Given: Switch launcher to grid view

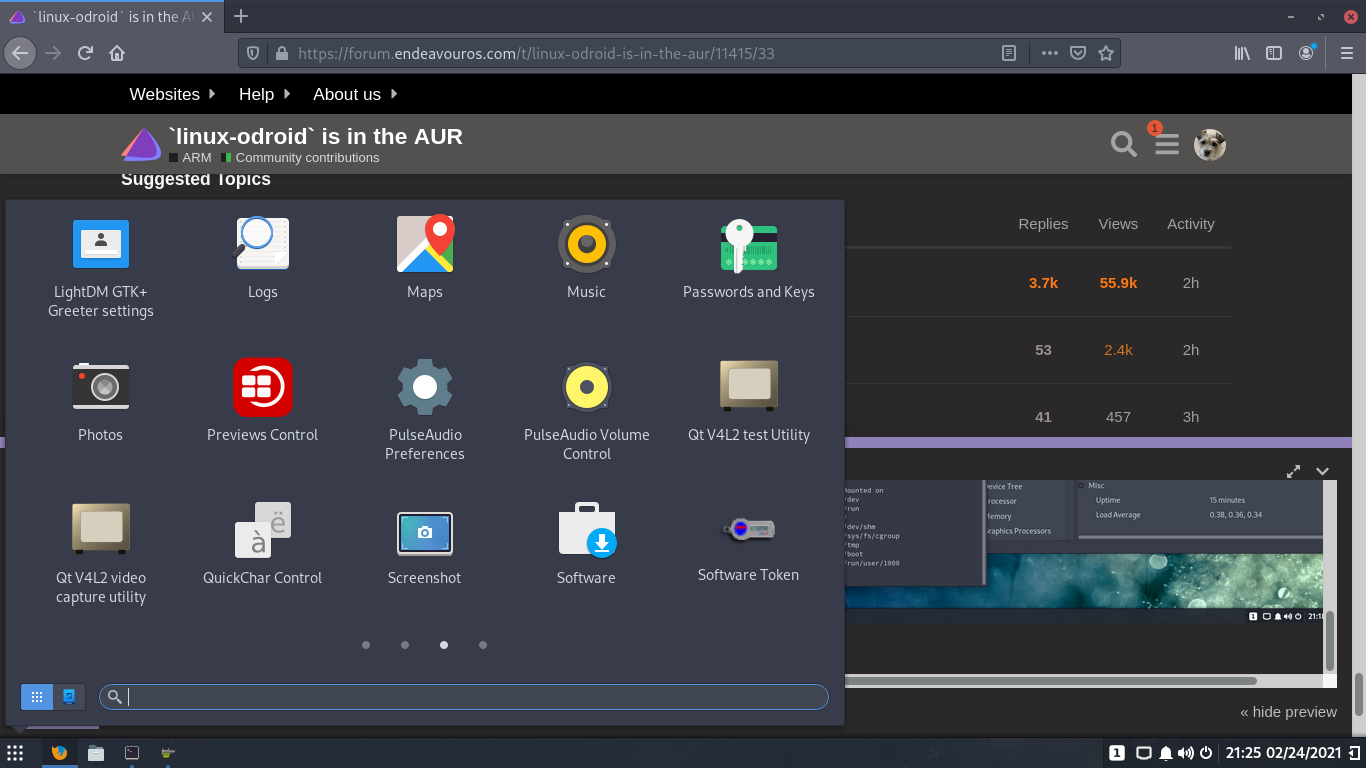Looking at the screenshot, I should pyautogui.click(x=37, y=697).
